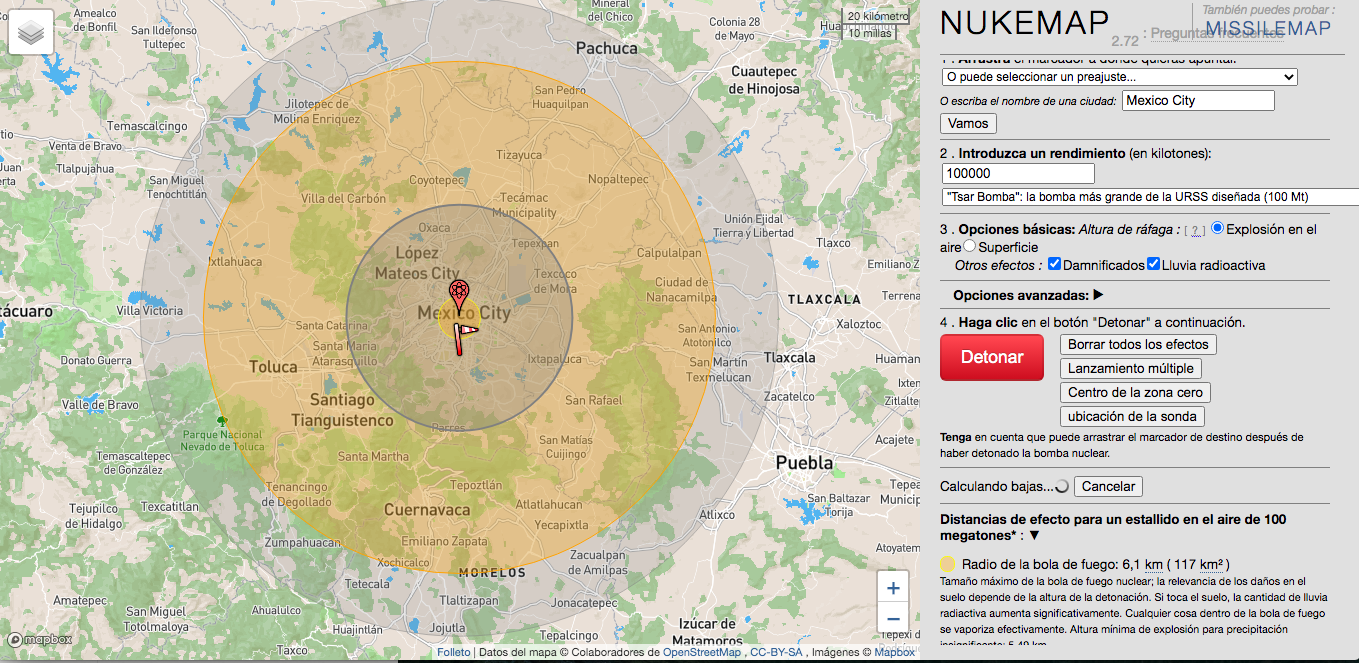
Task: Open the city preset dropdown
Action: 1119,77
